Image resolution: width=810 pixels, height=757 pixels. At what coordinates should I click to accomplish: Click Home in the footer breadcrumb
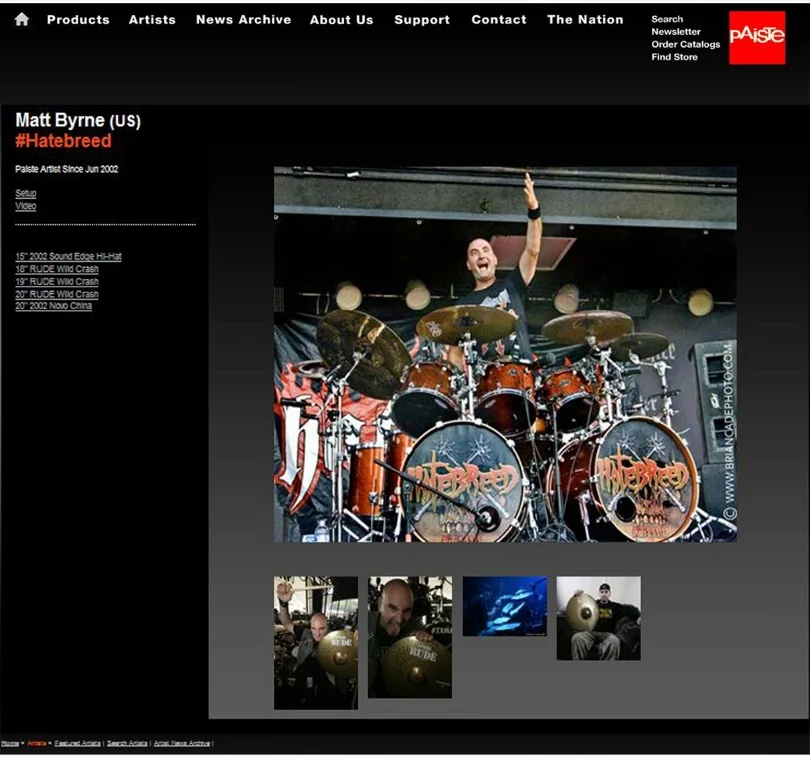pos(10,743)
